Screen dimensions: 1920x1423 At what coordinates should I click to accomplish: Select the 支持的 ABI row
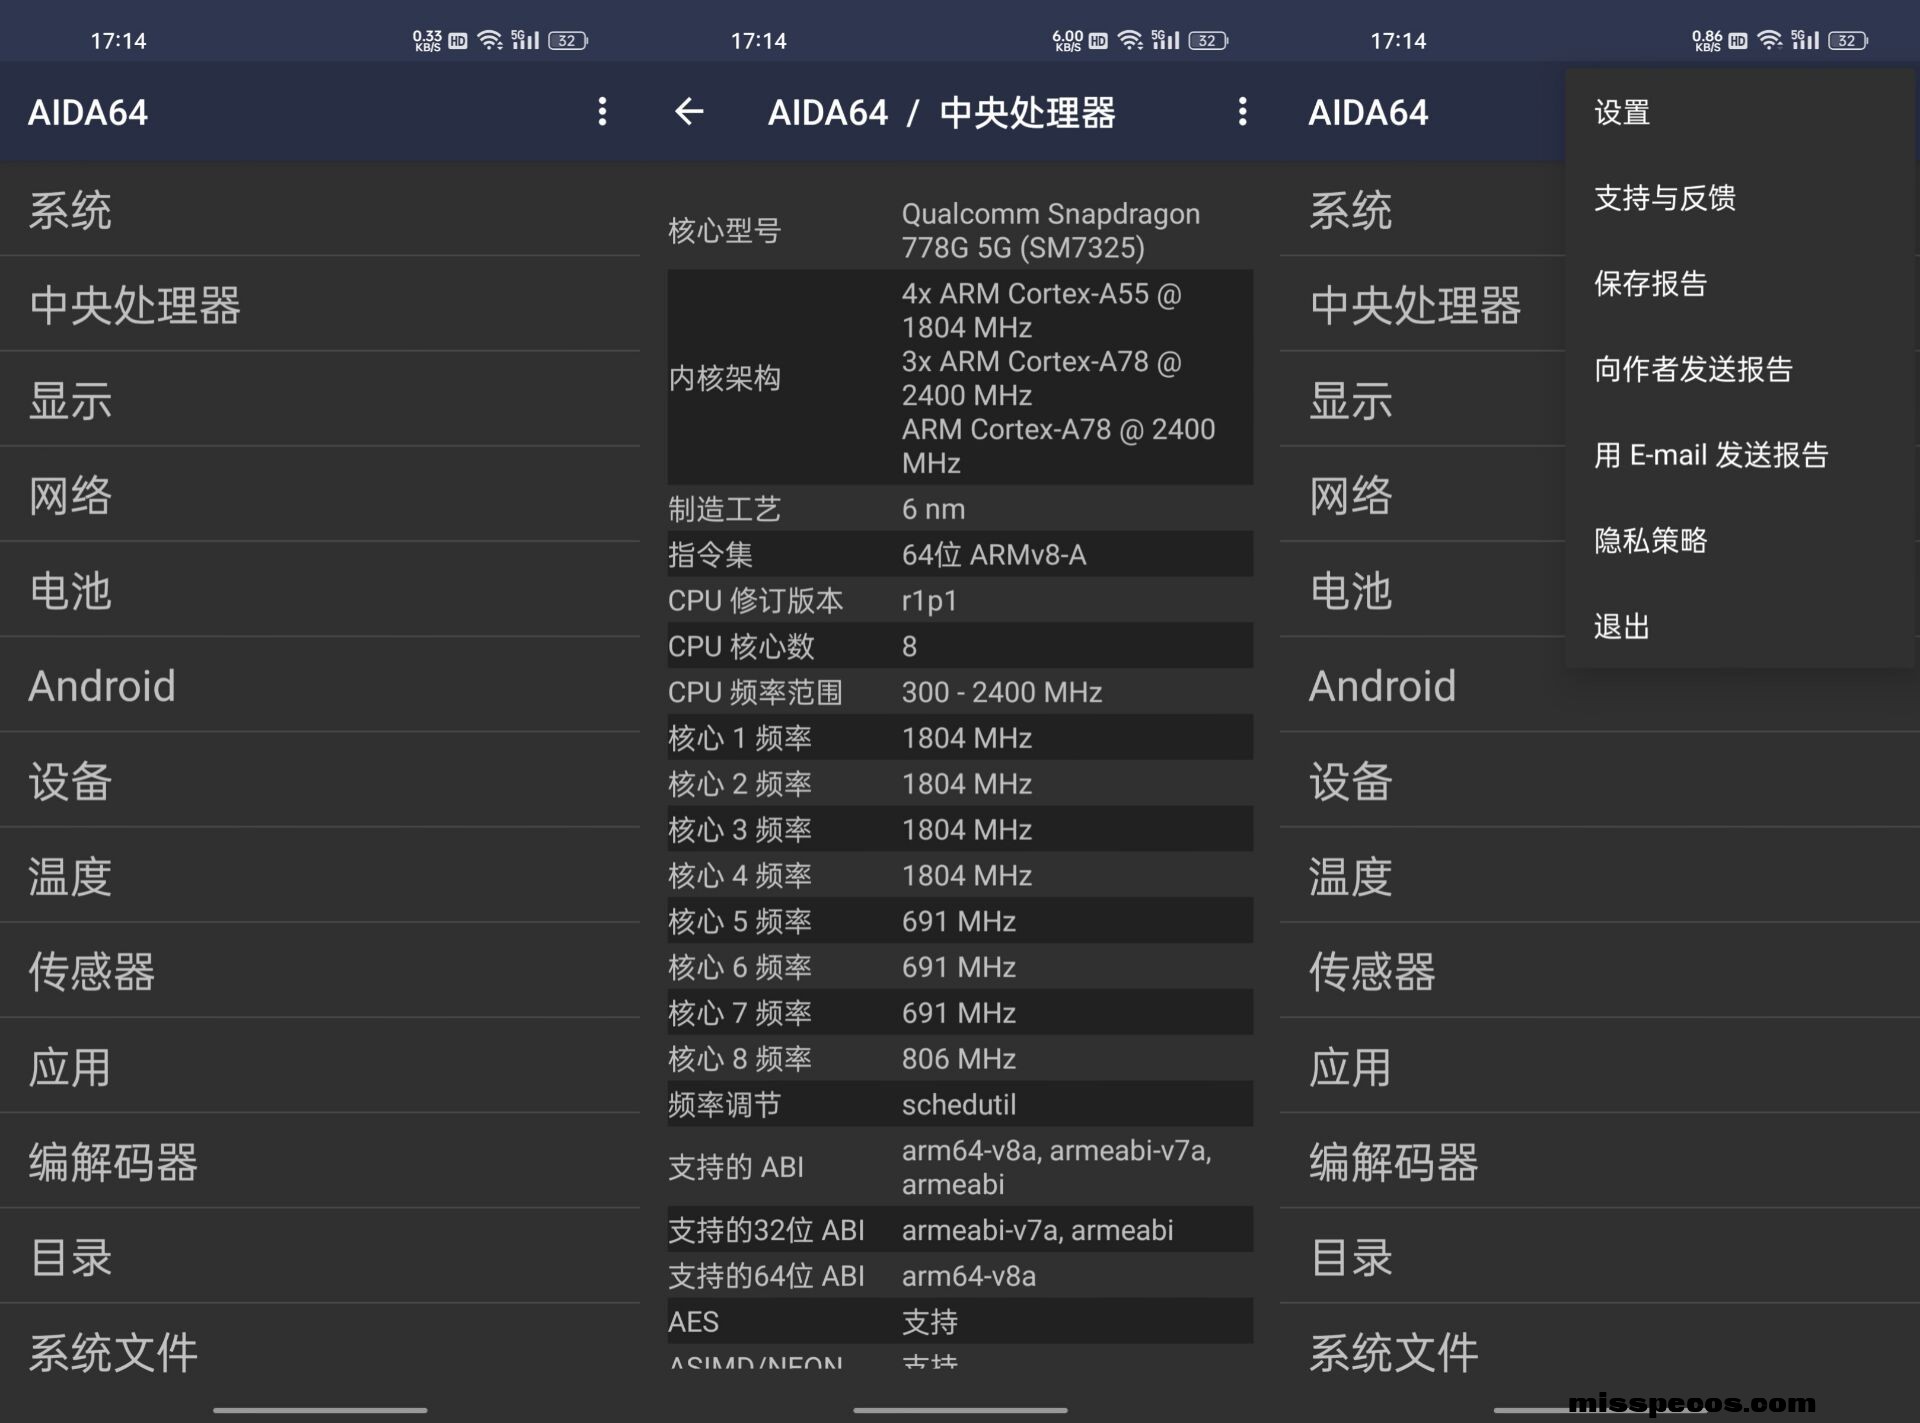(960, 1167)
